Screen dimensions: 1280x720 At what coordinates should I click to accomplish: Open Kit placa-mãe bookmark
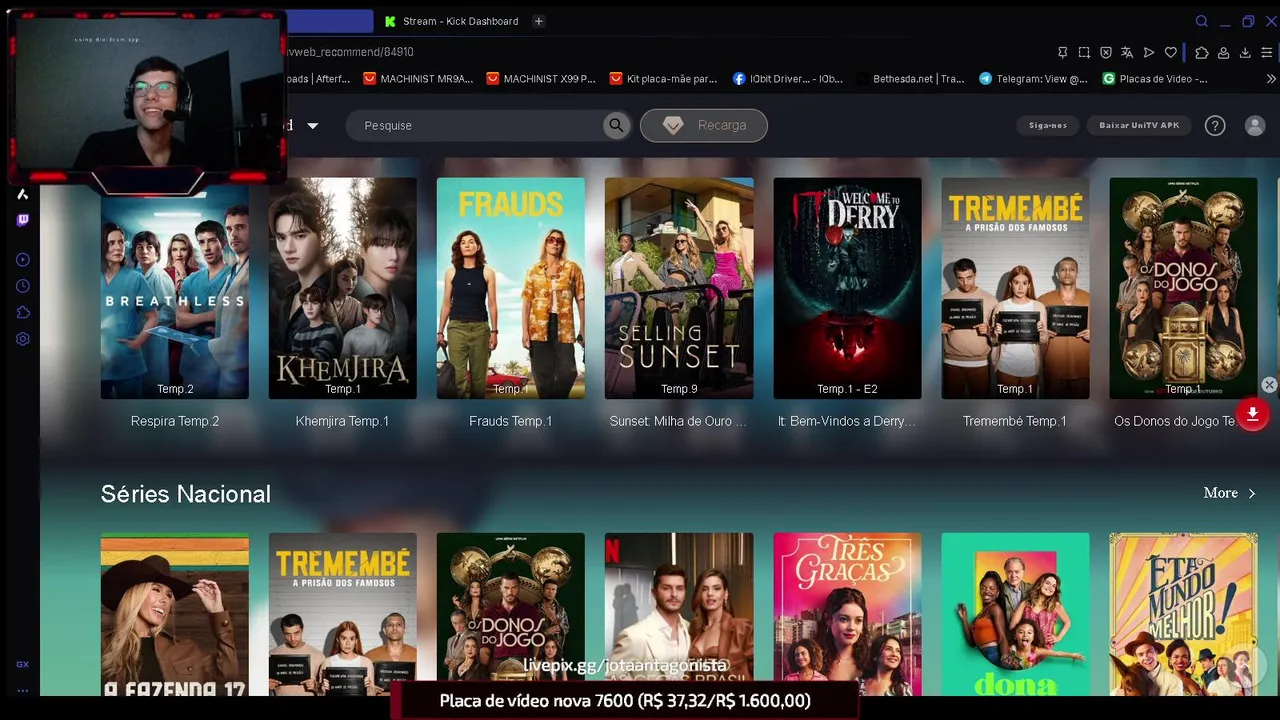coord(663,79)
